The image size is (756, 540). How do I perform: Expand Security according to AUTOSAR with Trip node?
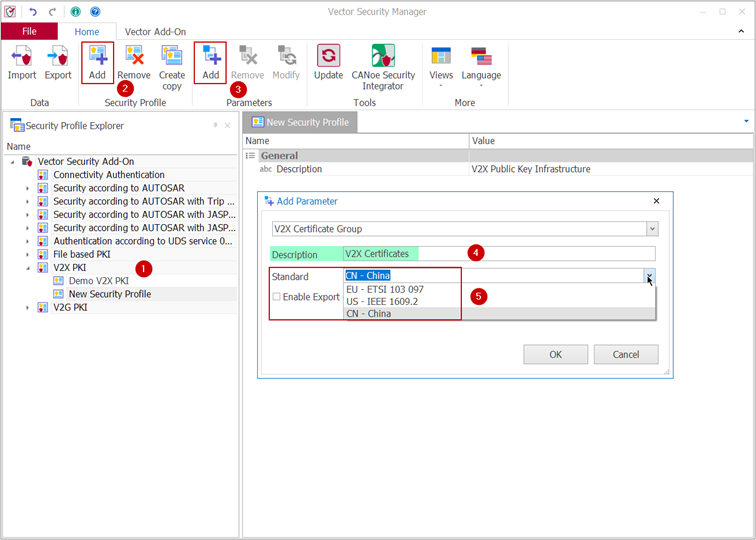27,201
